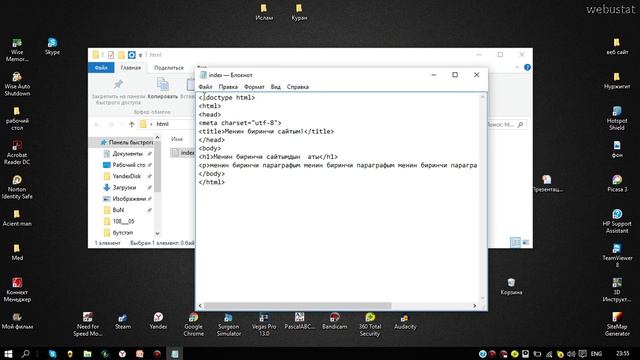The image size is (640, 360).
Task: Open Skype desktop shortcut
Action: 52,47
